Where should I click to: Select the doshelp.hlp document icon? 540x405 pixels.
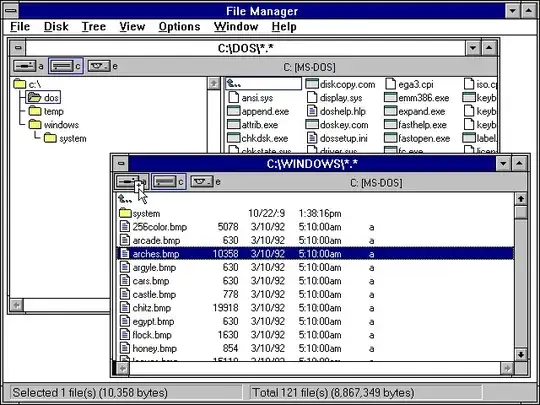(x=312, y=111)
